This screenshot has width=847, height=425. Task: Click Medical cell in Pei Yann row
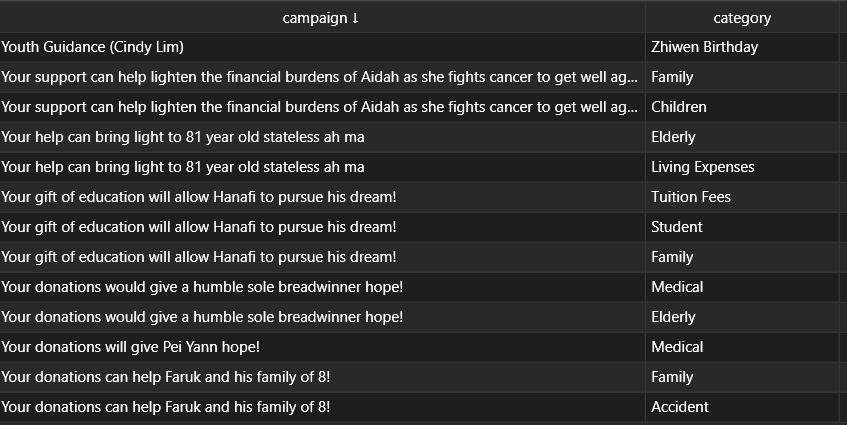(742, 347)
